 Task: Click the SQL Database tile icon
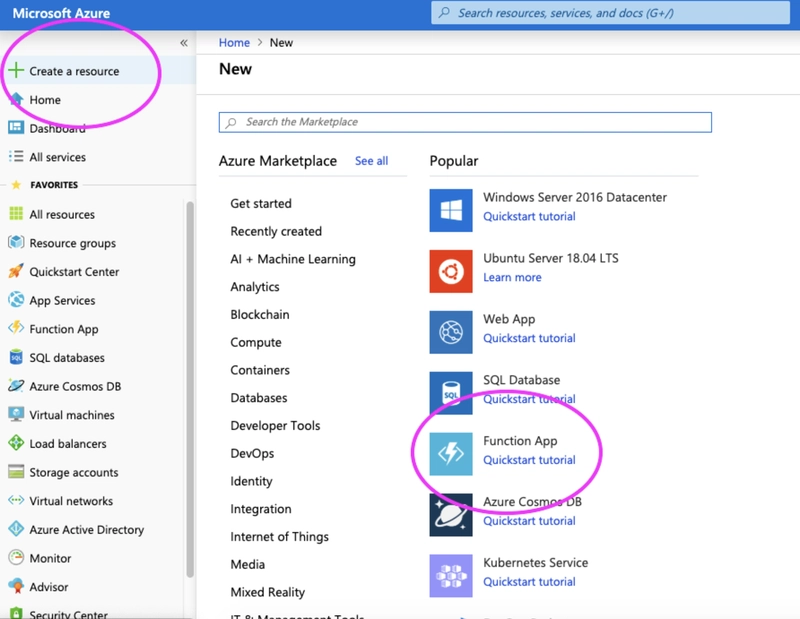(x=451, y=393)
